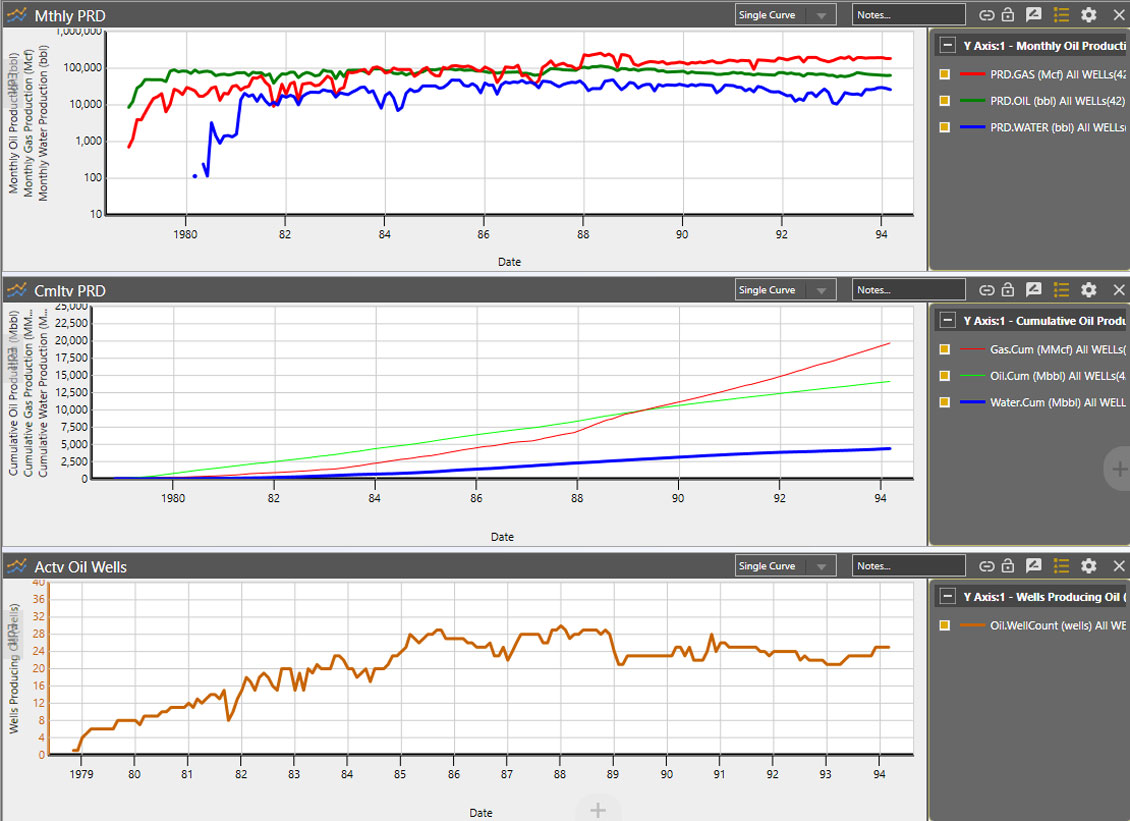Toggle Oil.WellCount curve checkbox
The image size is (1130, 821).
[x=944, y=626]
